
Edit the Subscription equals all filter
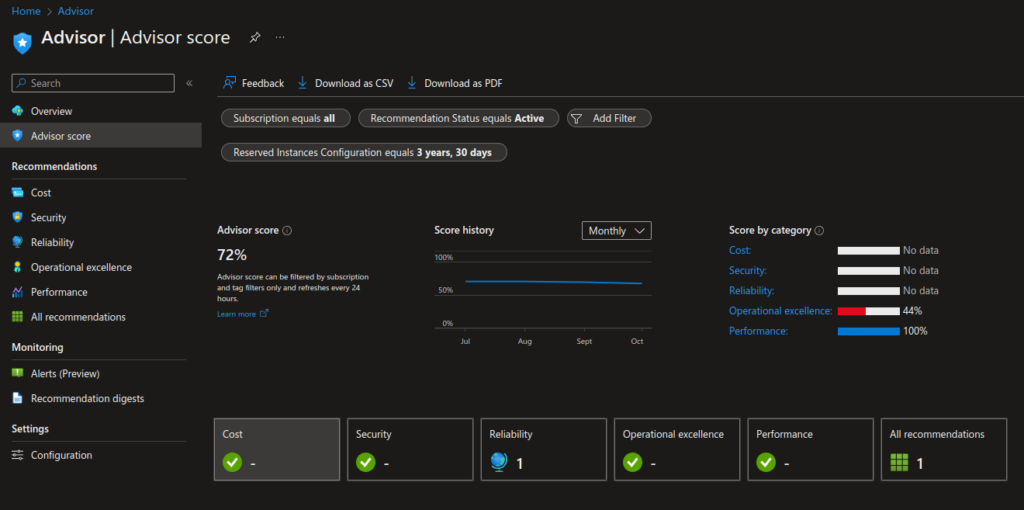(284, 118)
